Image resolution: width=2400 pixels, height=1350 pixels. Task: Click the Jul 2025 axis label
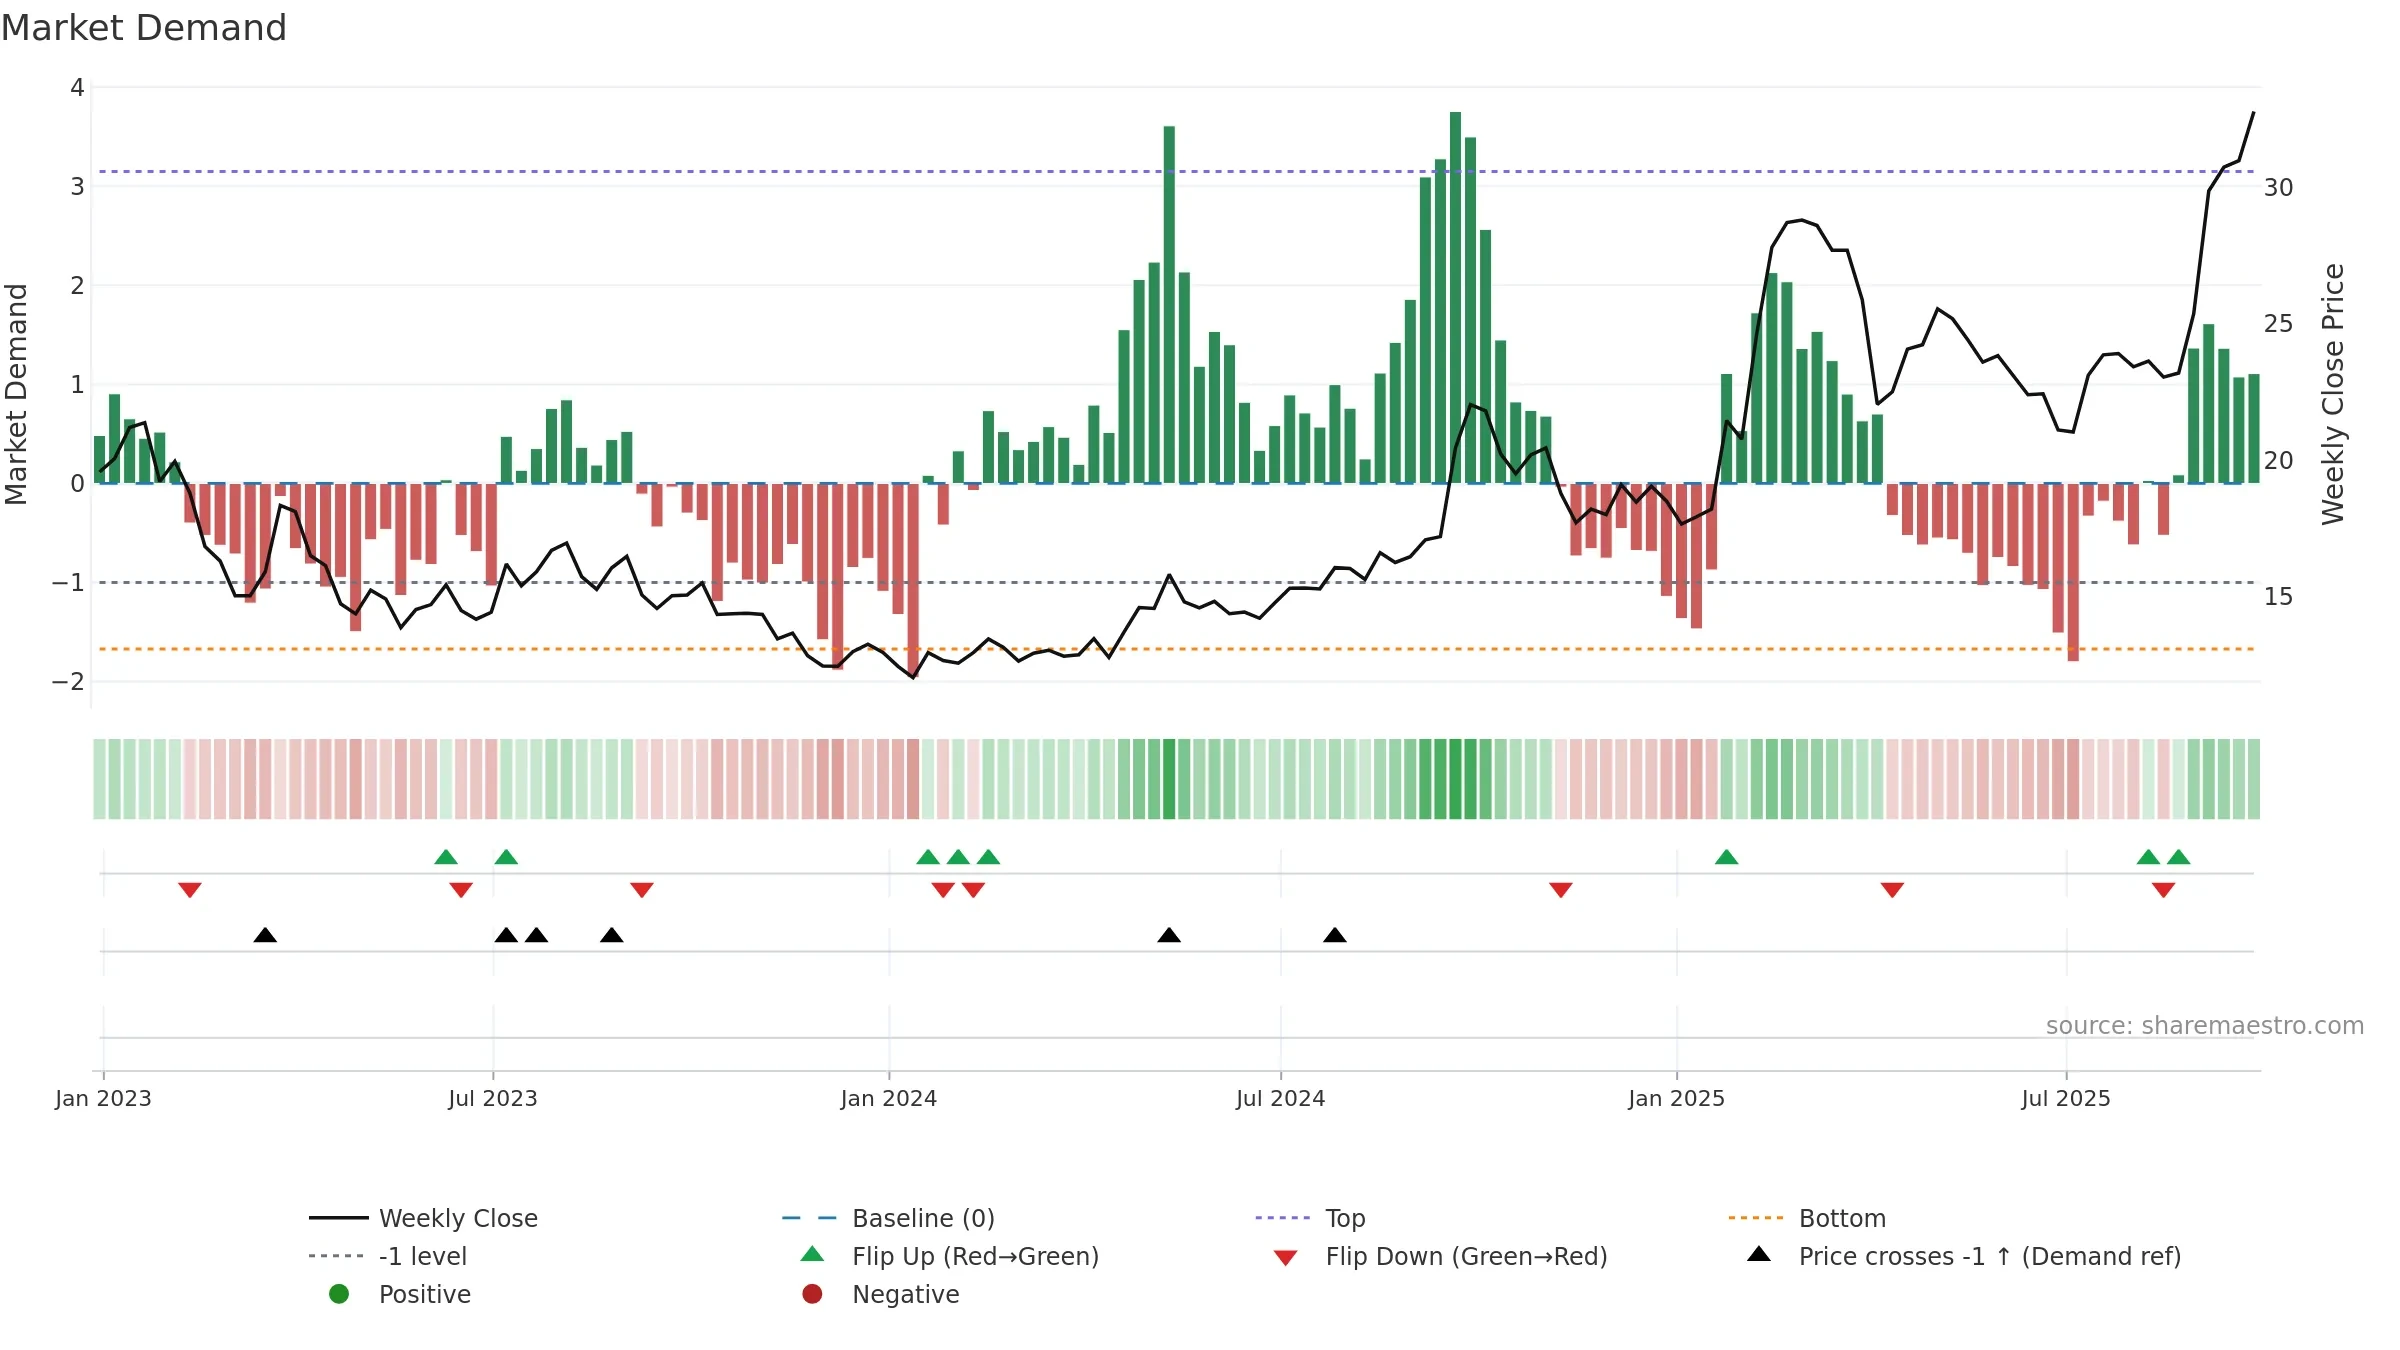click(2066, 1098)
